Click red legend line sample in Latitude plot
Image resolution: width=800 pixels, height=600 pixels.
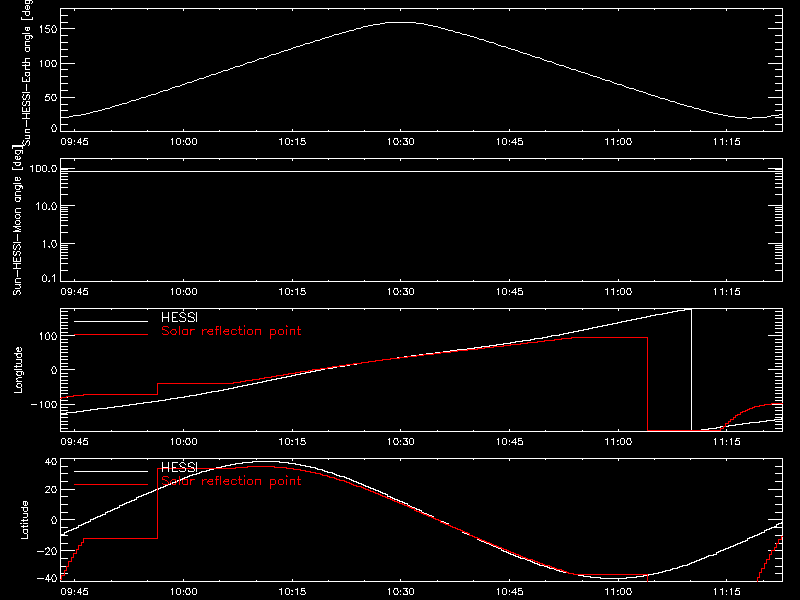111,485
